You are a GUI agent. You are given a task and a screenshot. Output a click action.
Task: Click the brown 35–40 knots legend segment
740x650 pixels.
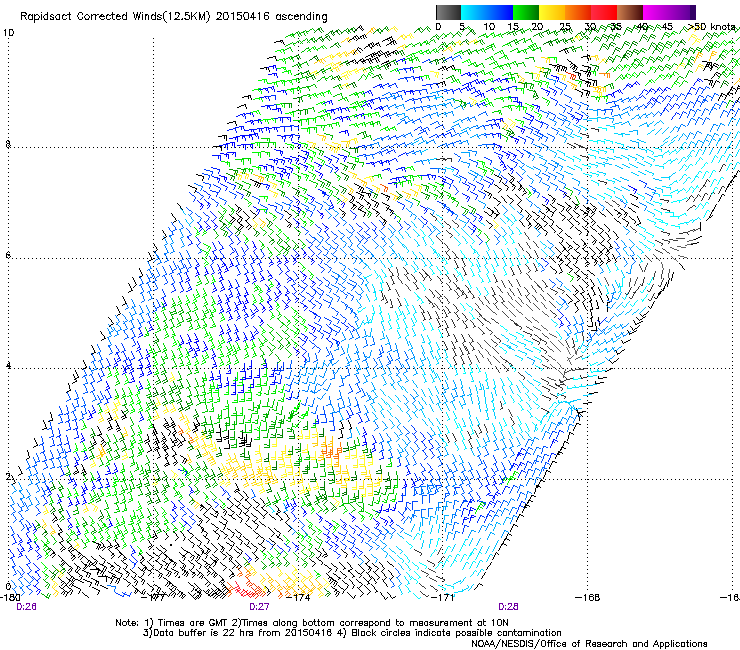point(630,12)
